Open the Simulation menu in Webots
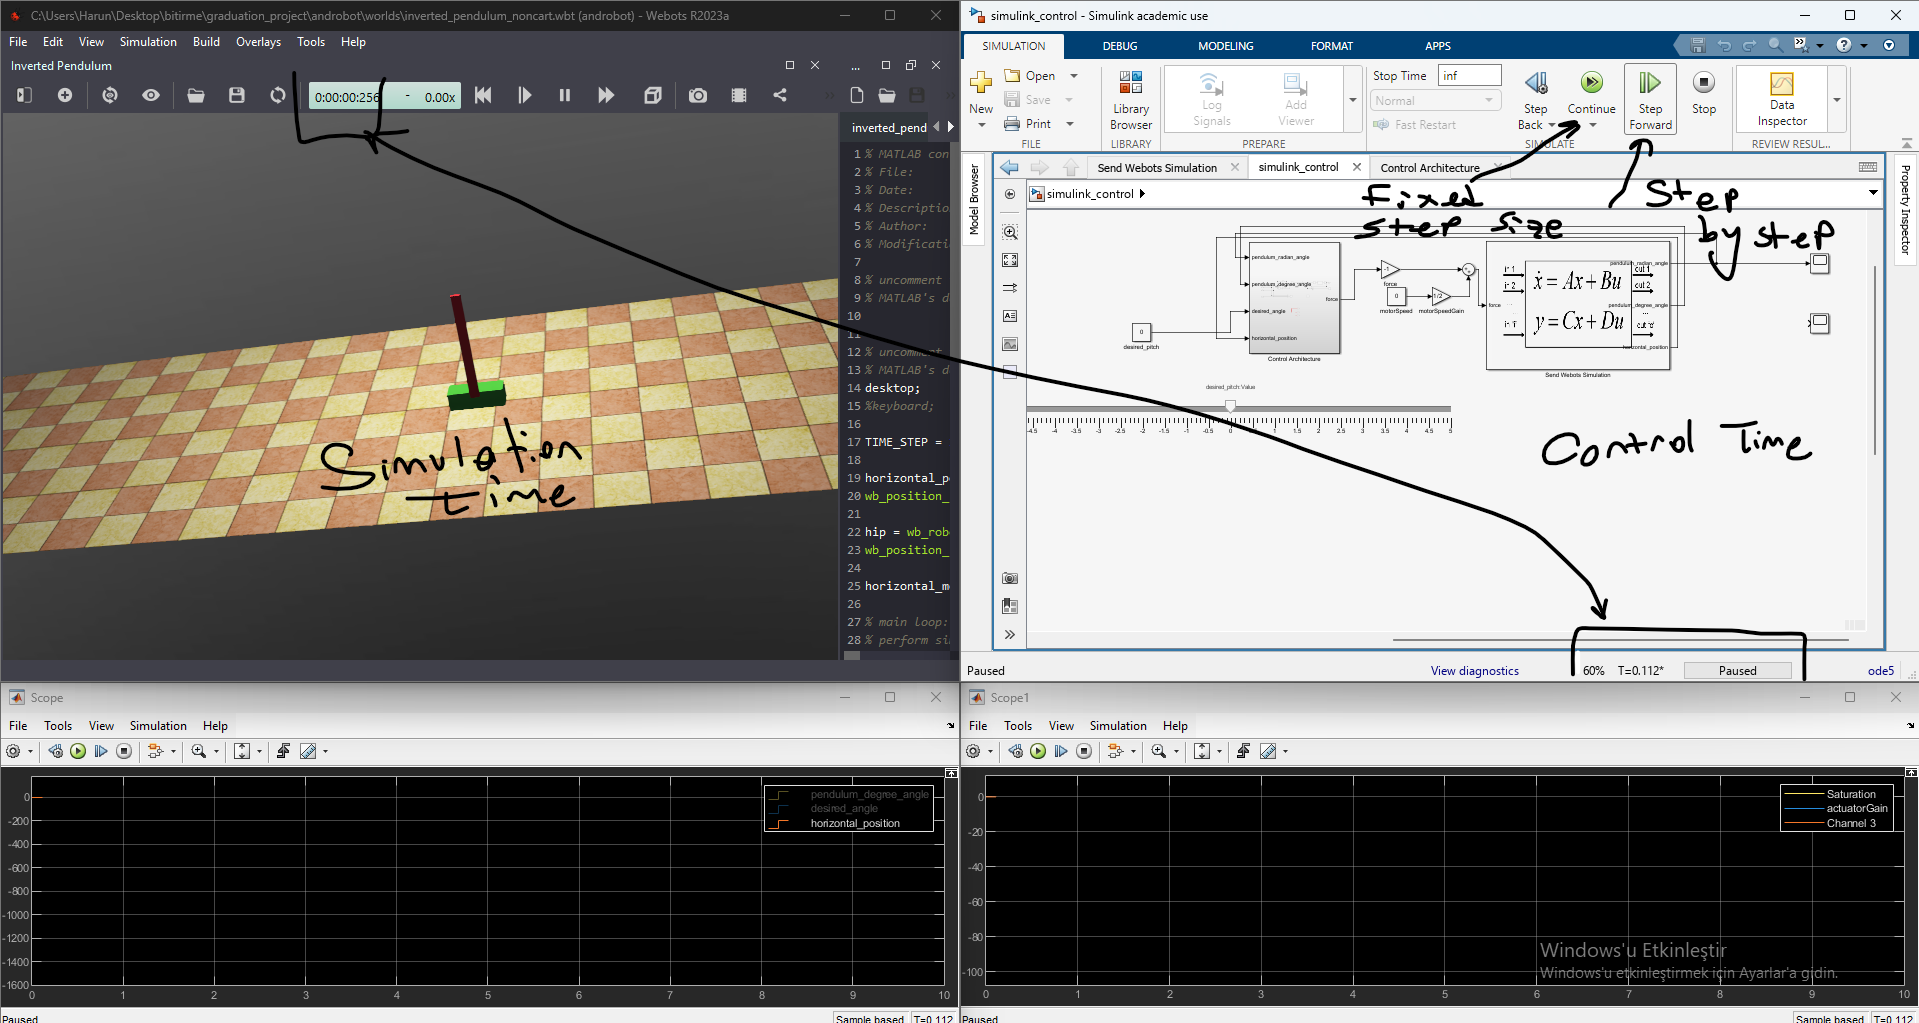Image resolution: width=1919 pixels, height=1023 pixels. point(148,42)
